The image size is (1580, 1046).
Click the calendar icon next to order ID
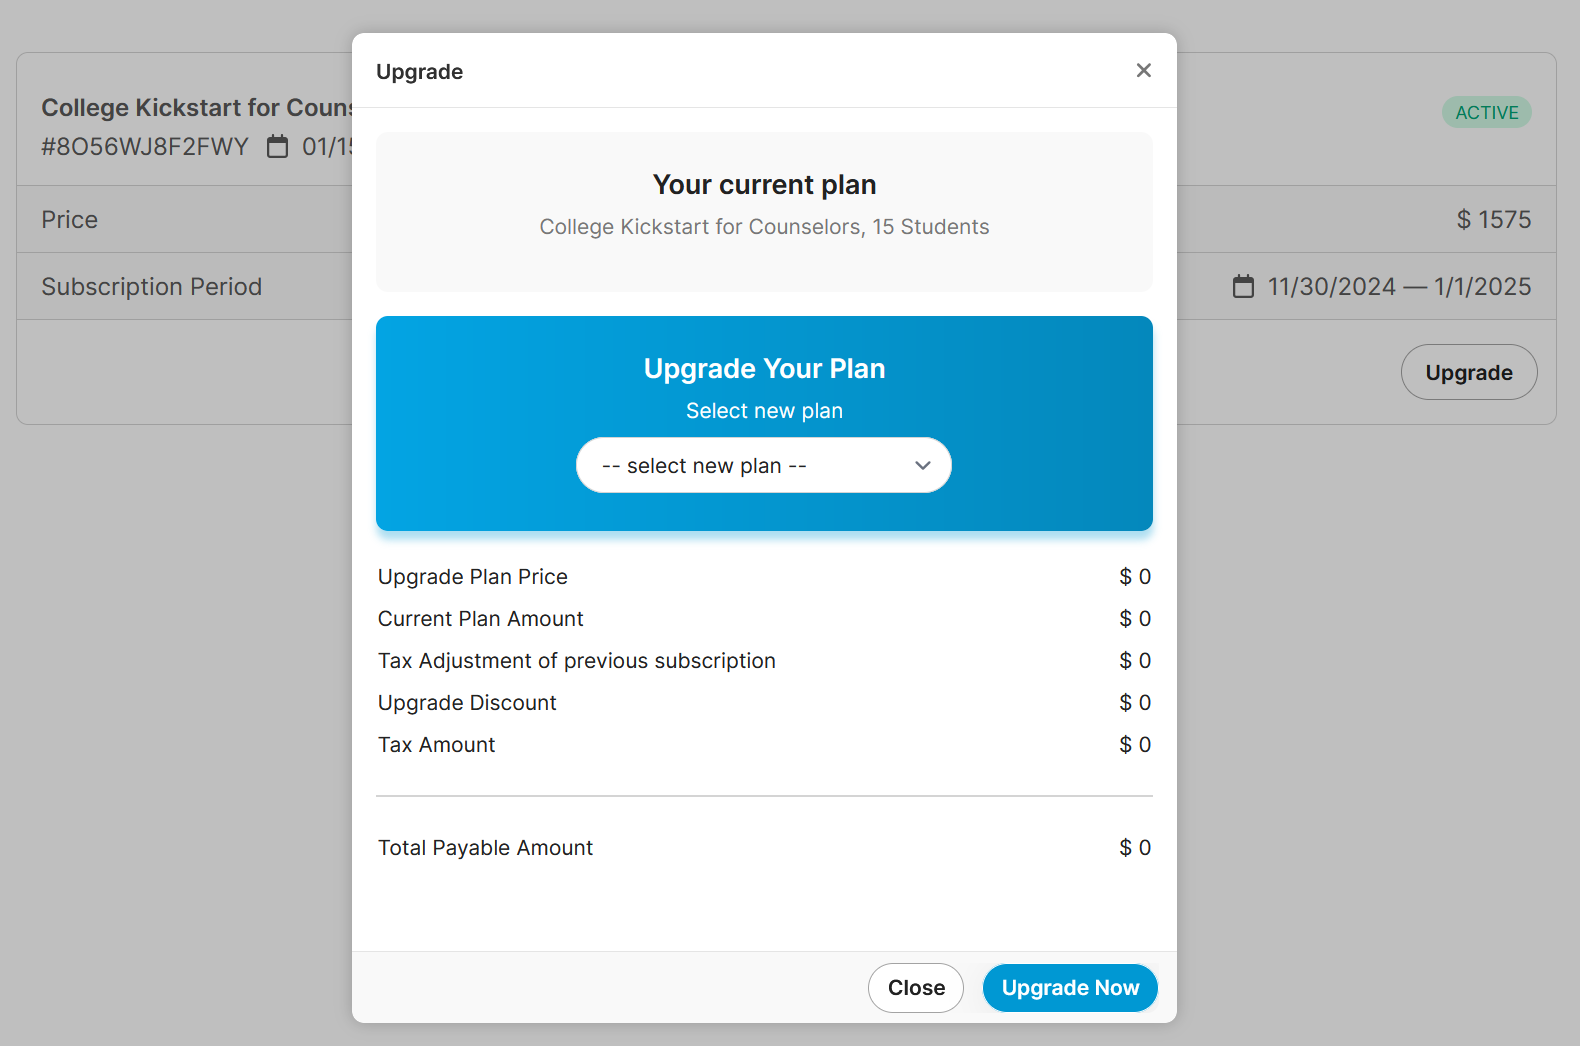pos(277,147)
